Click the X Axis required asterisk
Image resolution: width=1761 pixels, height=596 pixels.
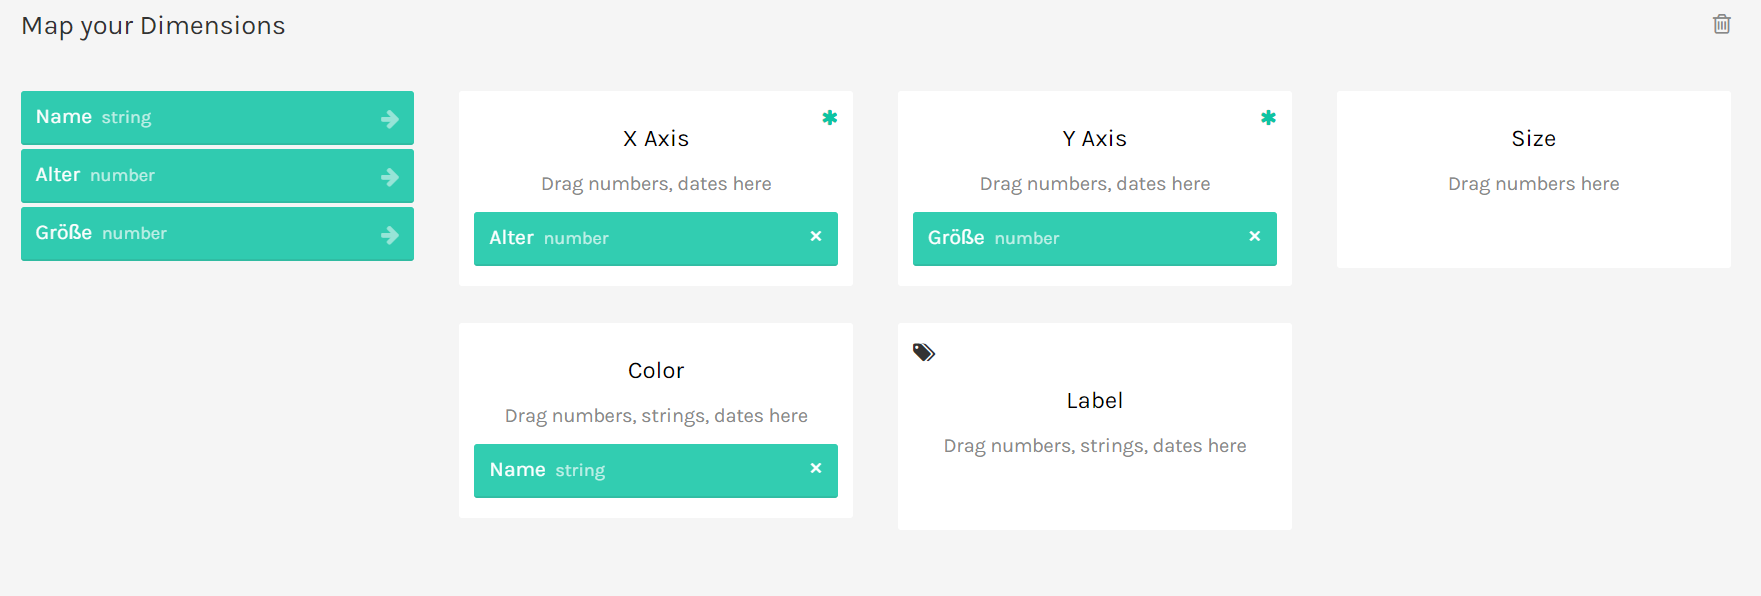pyautogui.click(x=829, y=118)
